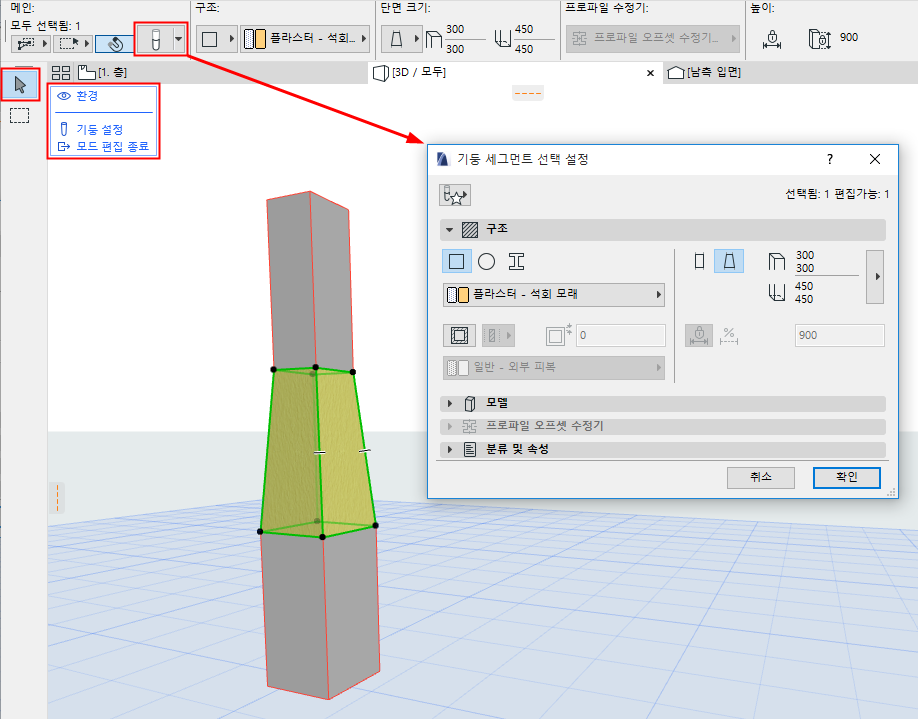Select the Arrow tool in the toolbox
Image resolution: width=918 pixels, height=719 pixels.
coord(20,85)
